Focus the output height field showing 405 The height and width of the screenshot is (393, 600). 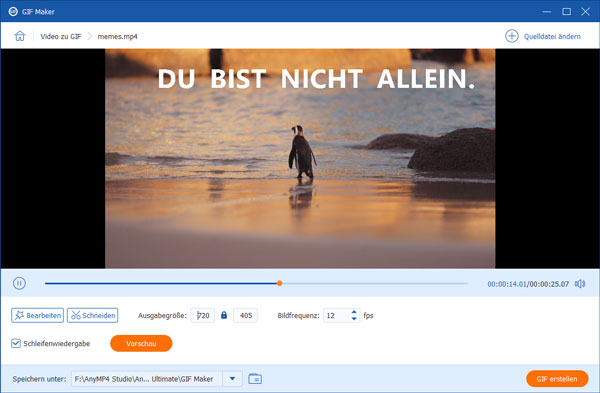click(x=246, y=315)
